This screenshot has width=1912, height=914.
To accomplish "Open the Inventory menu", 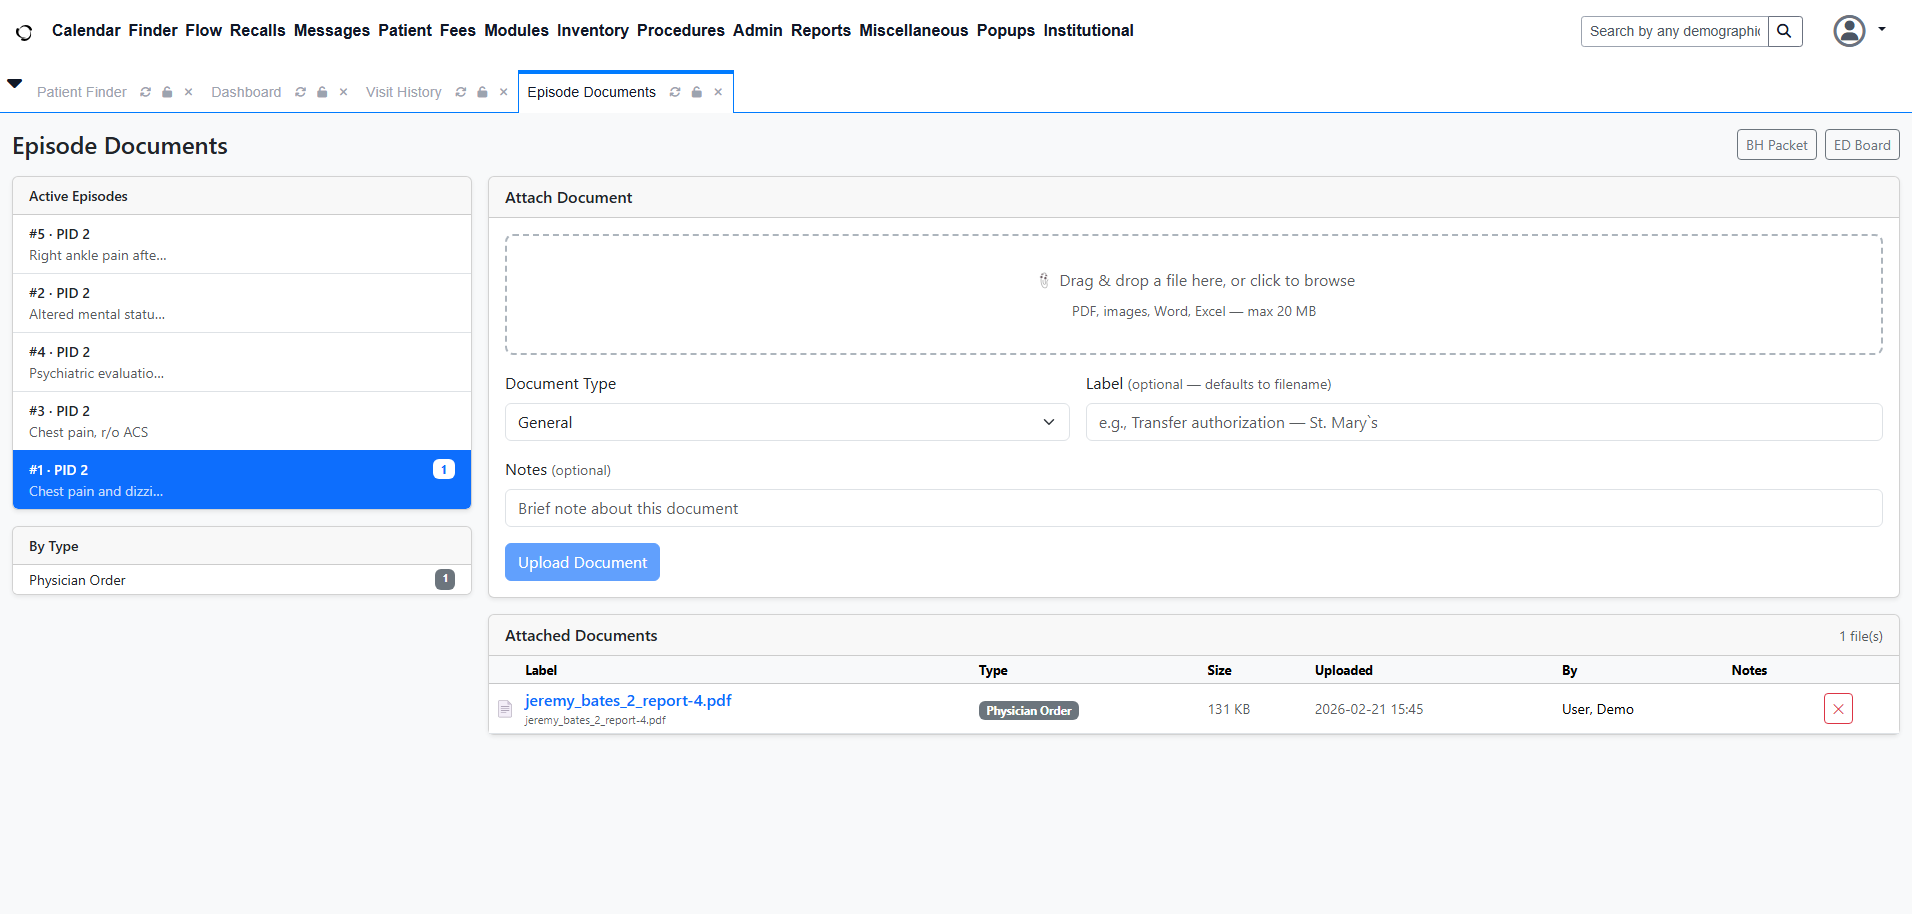I will (x=592, y=31).
